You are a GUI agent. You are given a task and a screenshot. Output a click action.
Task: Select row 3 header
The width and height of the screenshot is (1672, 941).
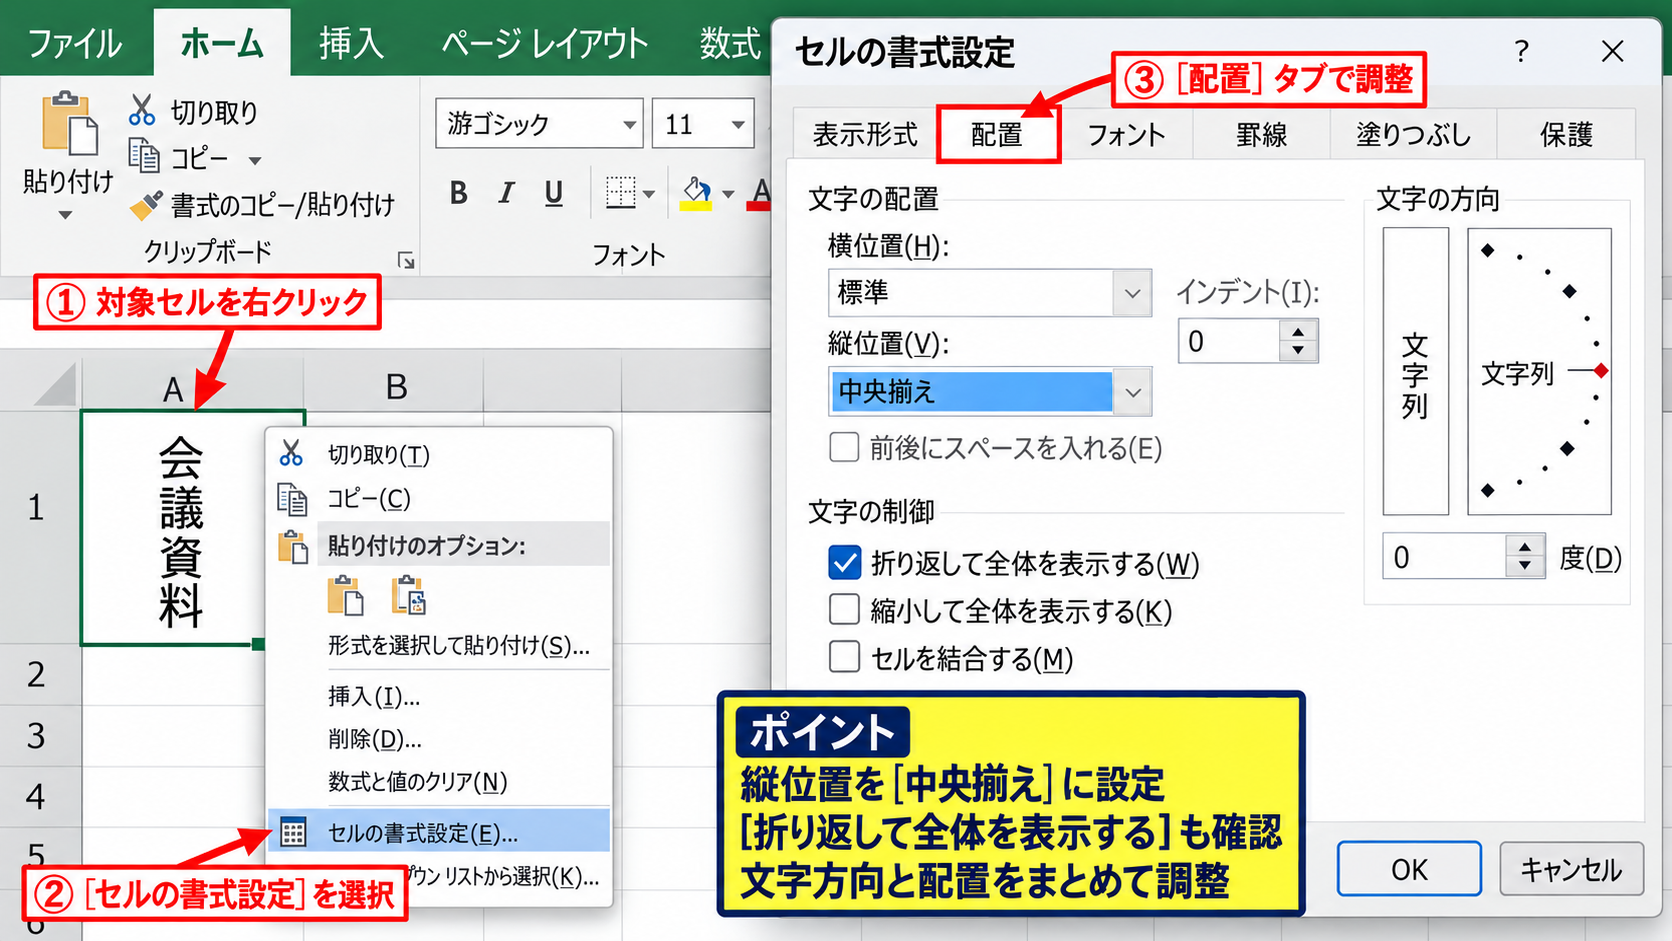tap(37, 736)
